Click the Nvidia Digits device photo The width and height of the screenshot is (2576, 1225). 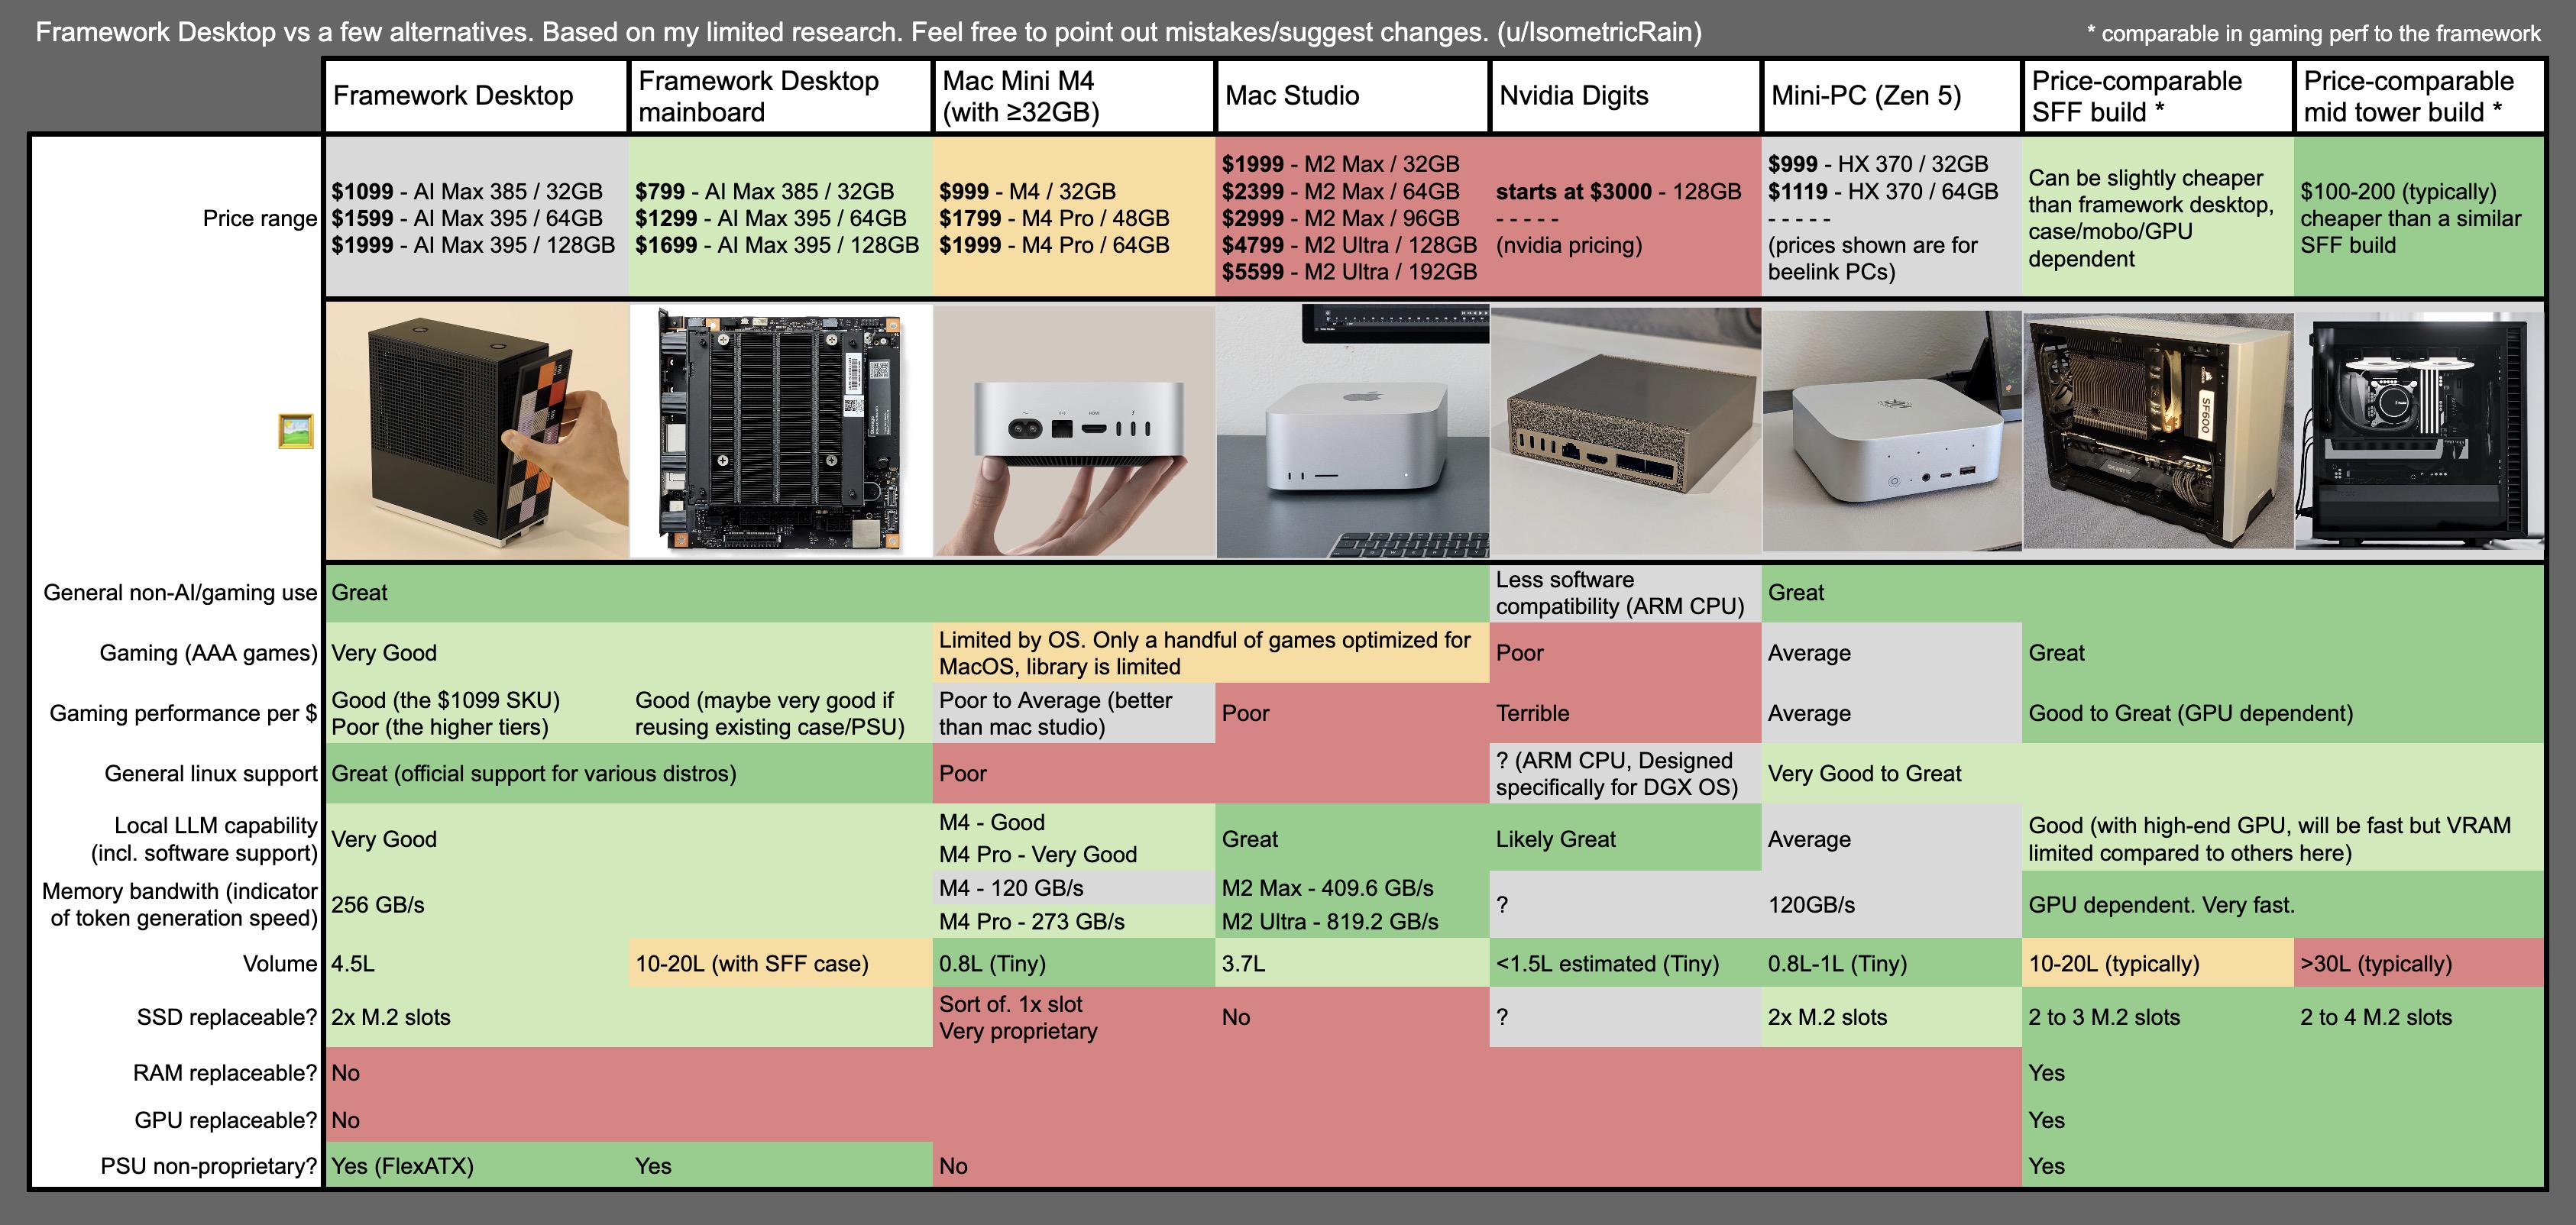1625,431
